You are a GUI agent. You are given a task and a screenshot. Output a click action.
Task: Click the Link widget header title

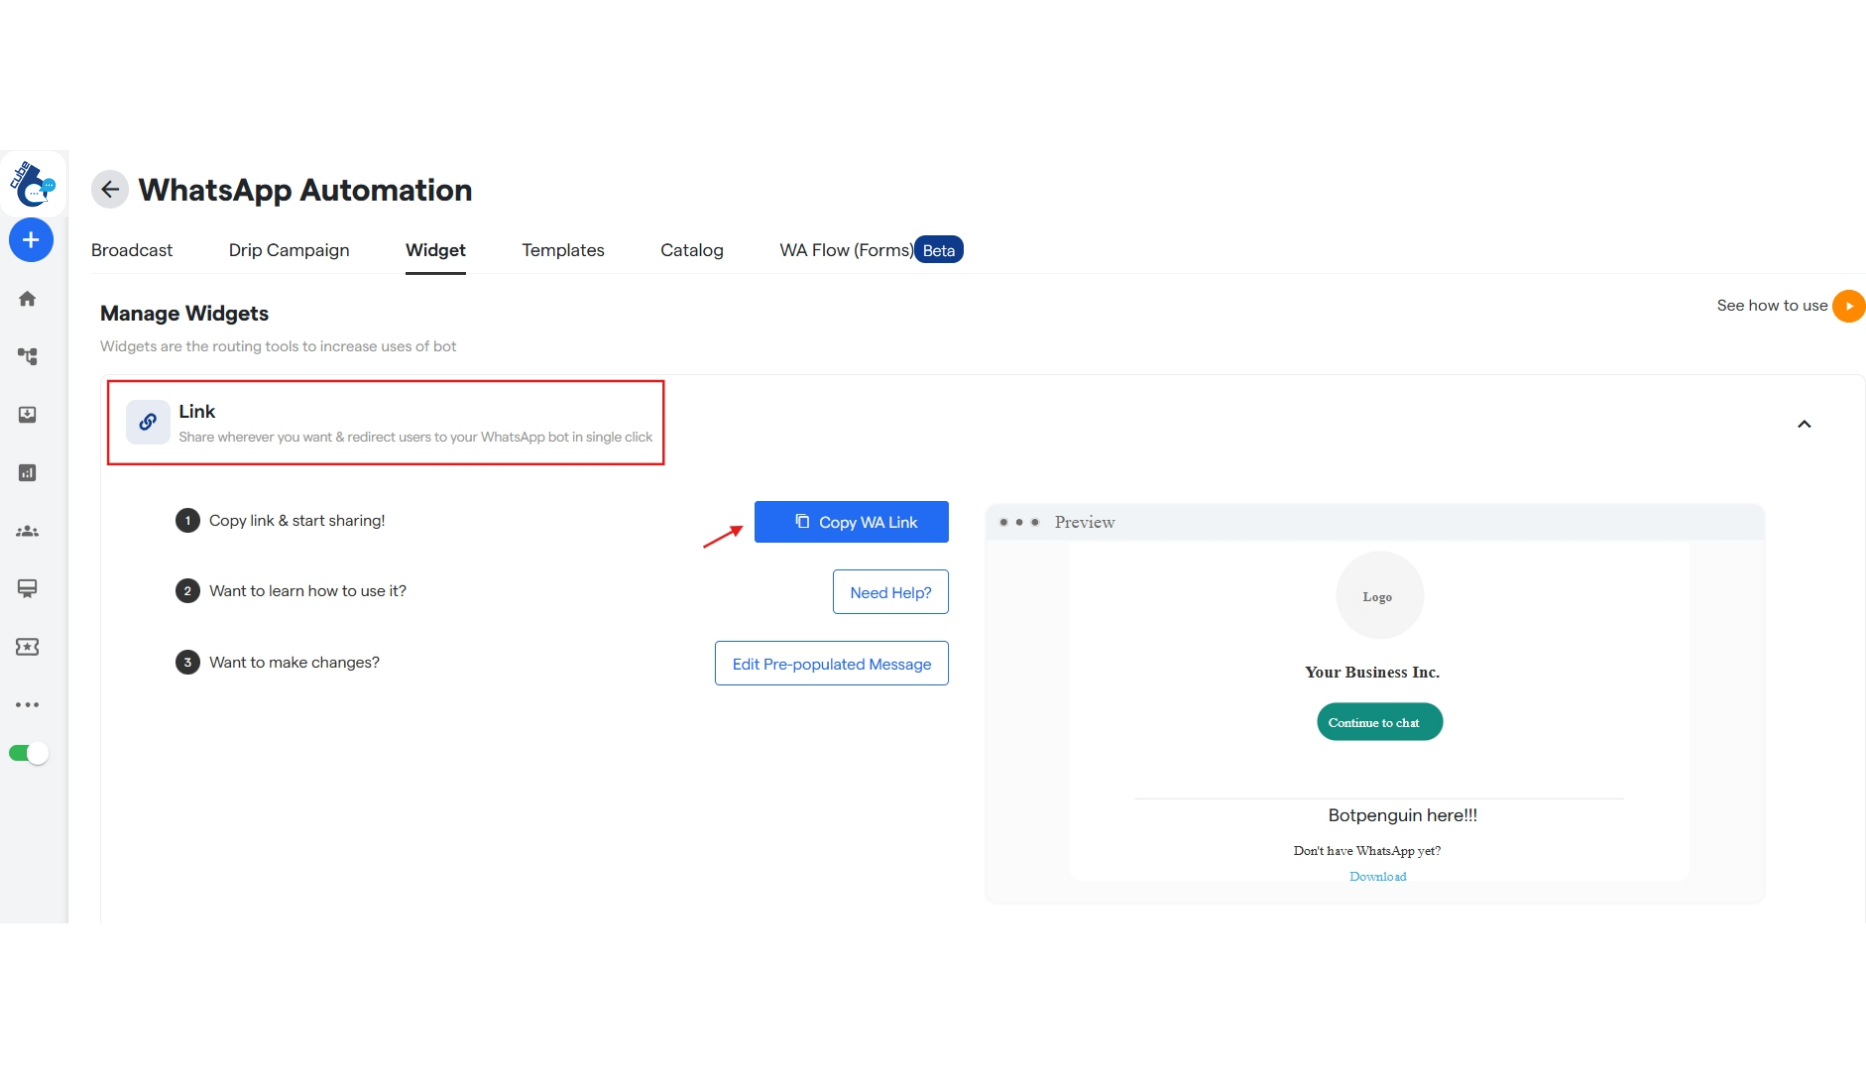(197, 411)
